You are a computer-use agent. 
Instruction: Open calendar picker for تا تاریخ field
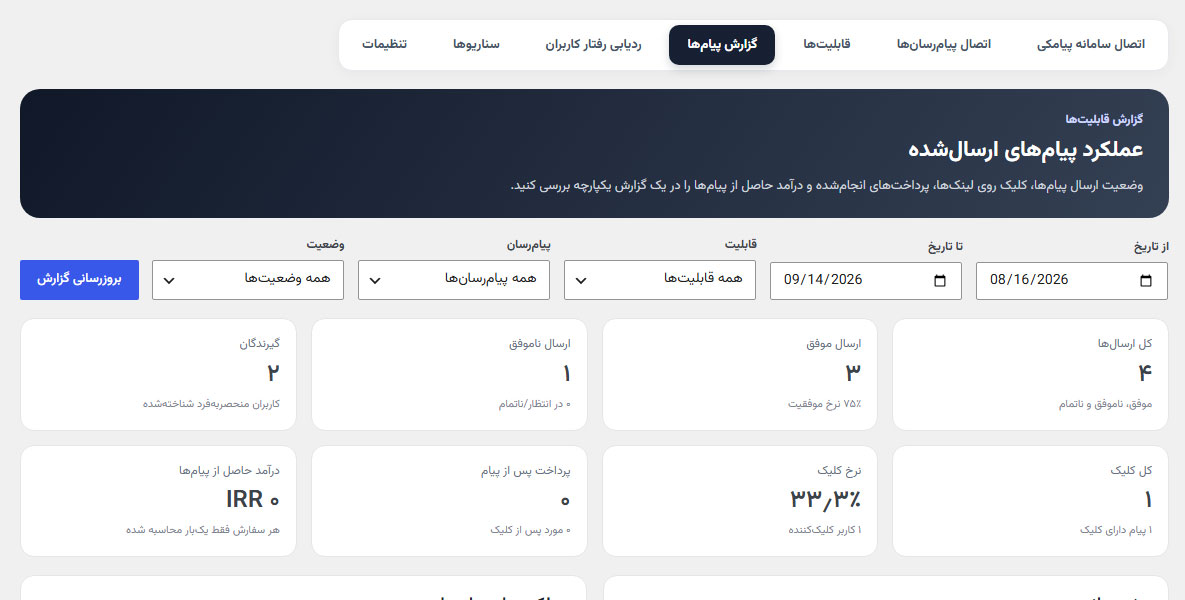[x=940, y=280]
